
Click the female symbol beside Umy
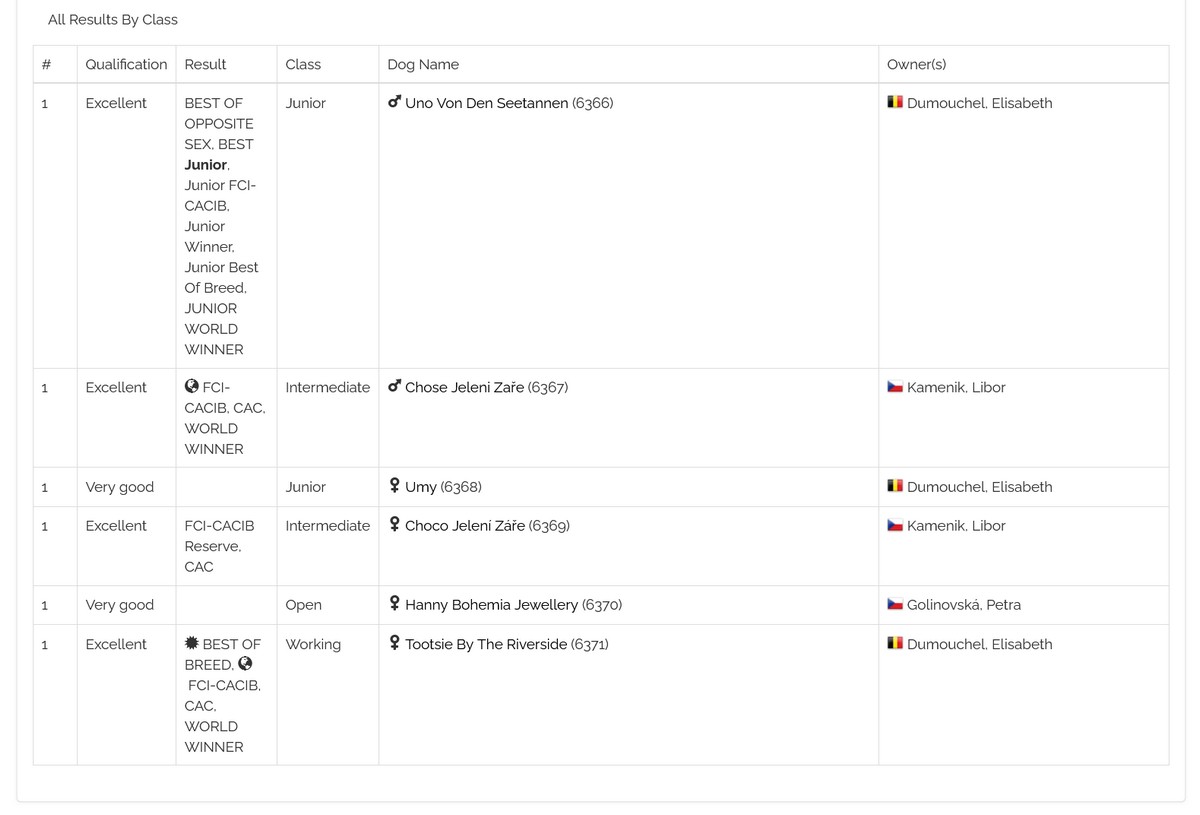[x=394, y=486]
